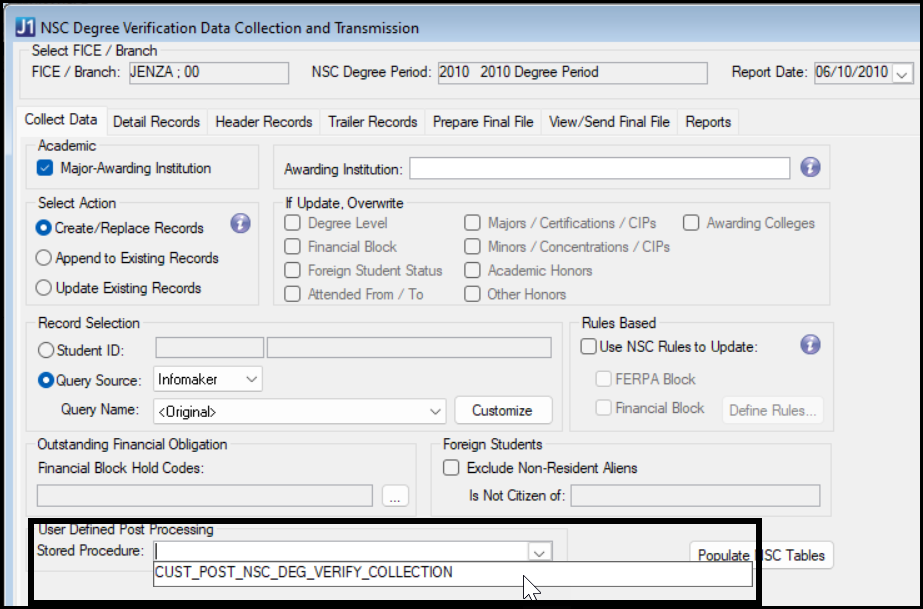This screenshot has height=609, width=923.
Task: Click the Populate NSC Tables button
Action: 760,555
